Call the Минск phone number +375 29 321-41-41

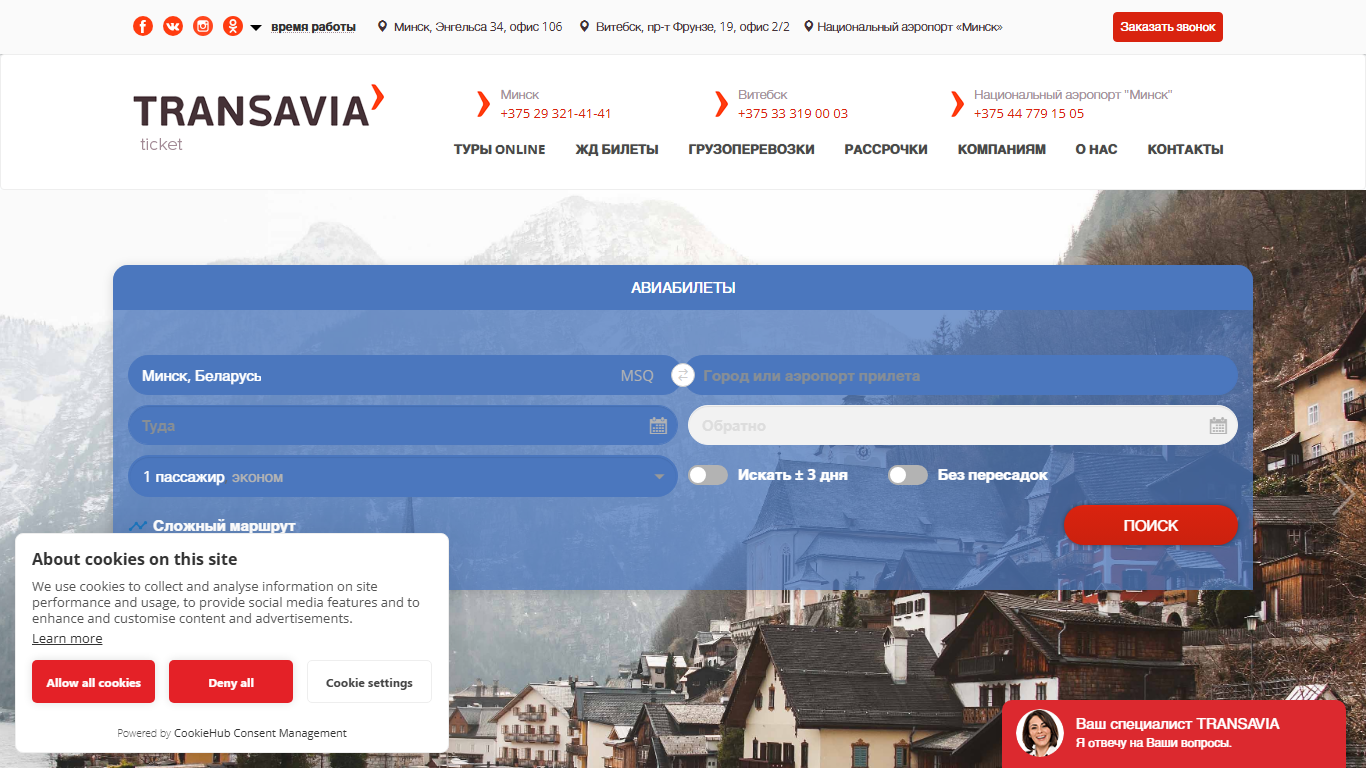[556, 114]
